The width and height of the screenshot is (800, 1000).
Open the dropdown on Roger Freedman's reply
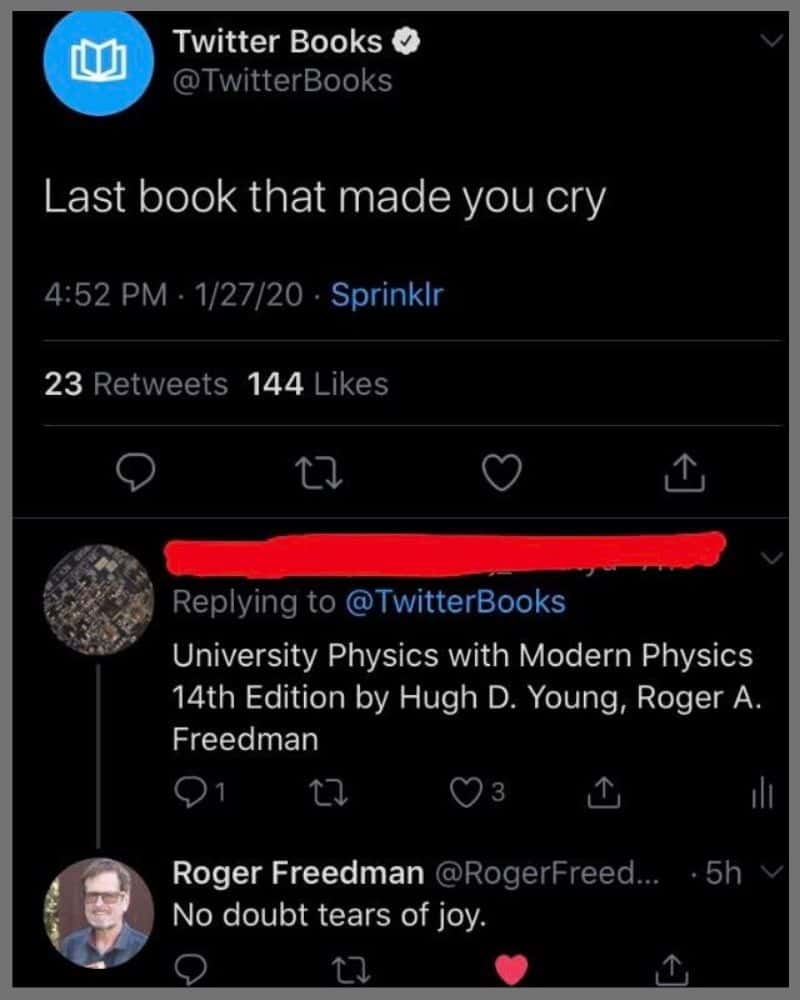coord(770,871)
